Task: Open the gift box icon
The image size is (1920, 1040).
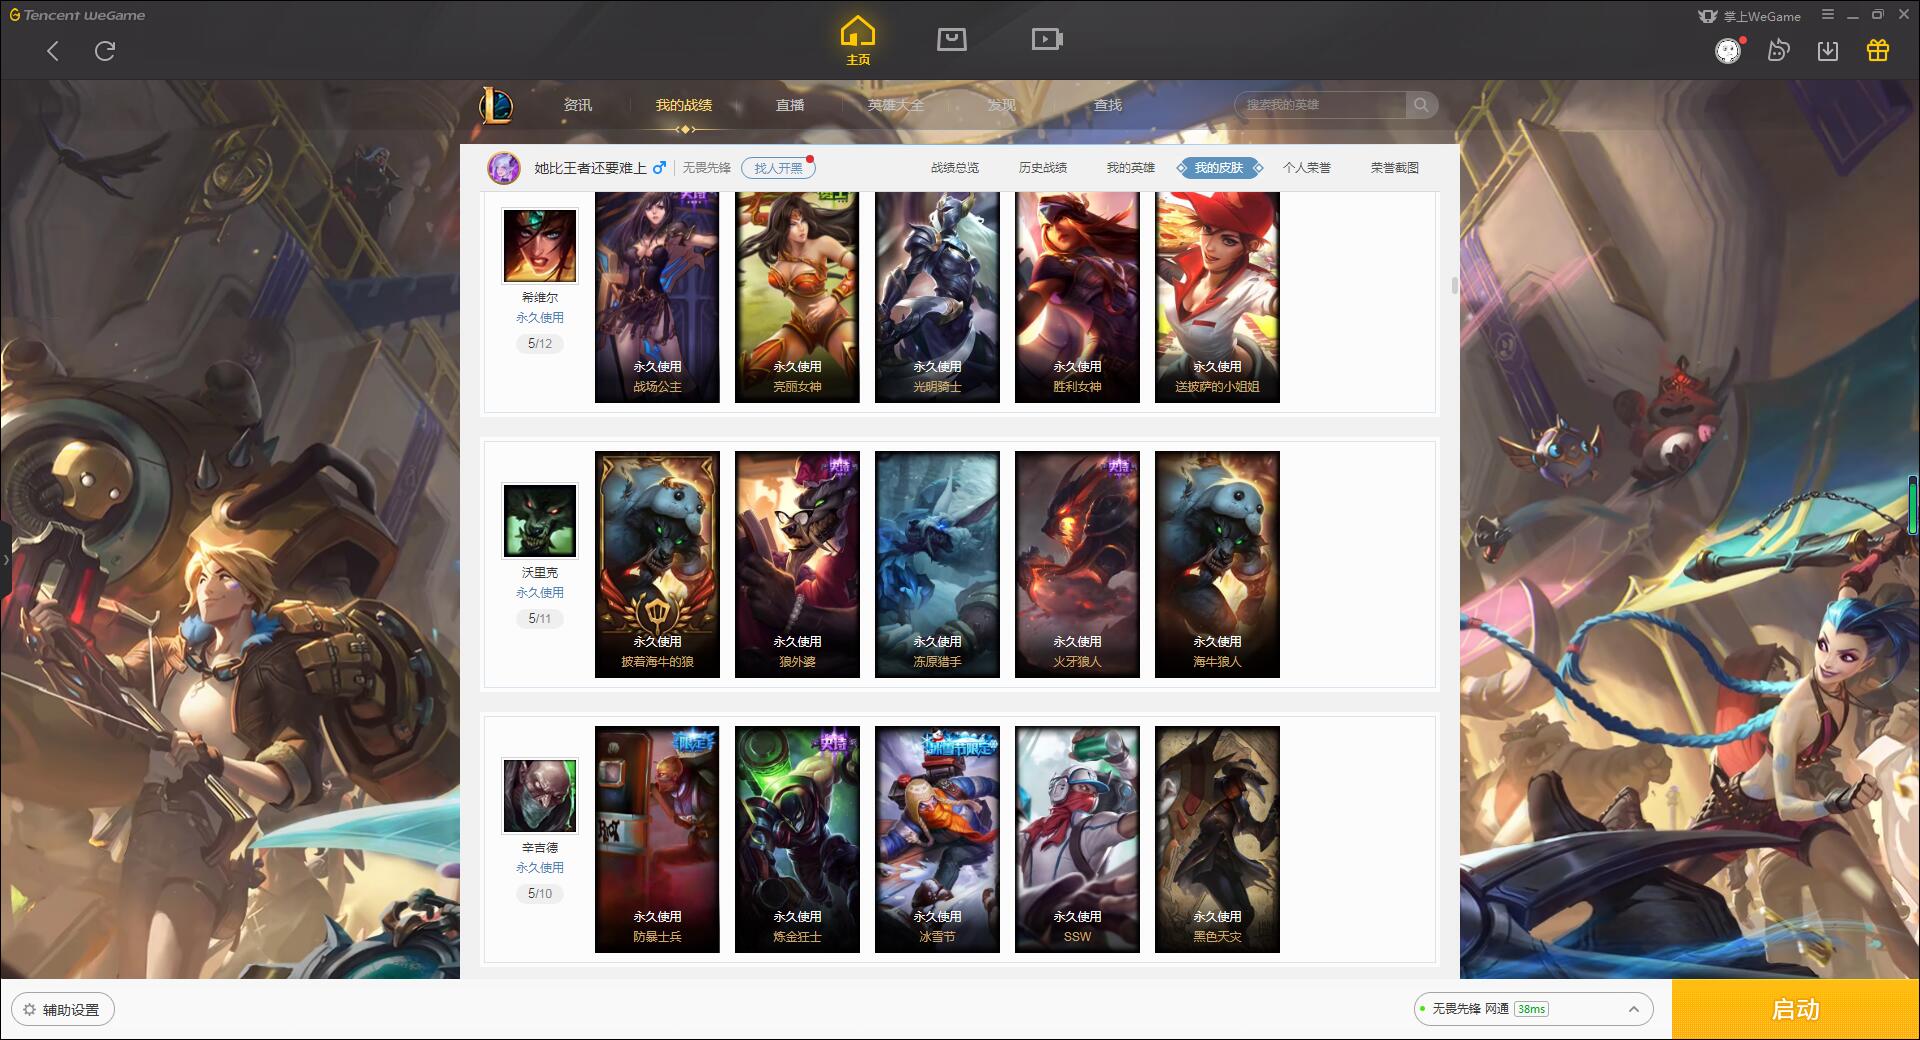Action: [1878, 51]
